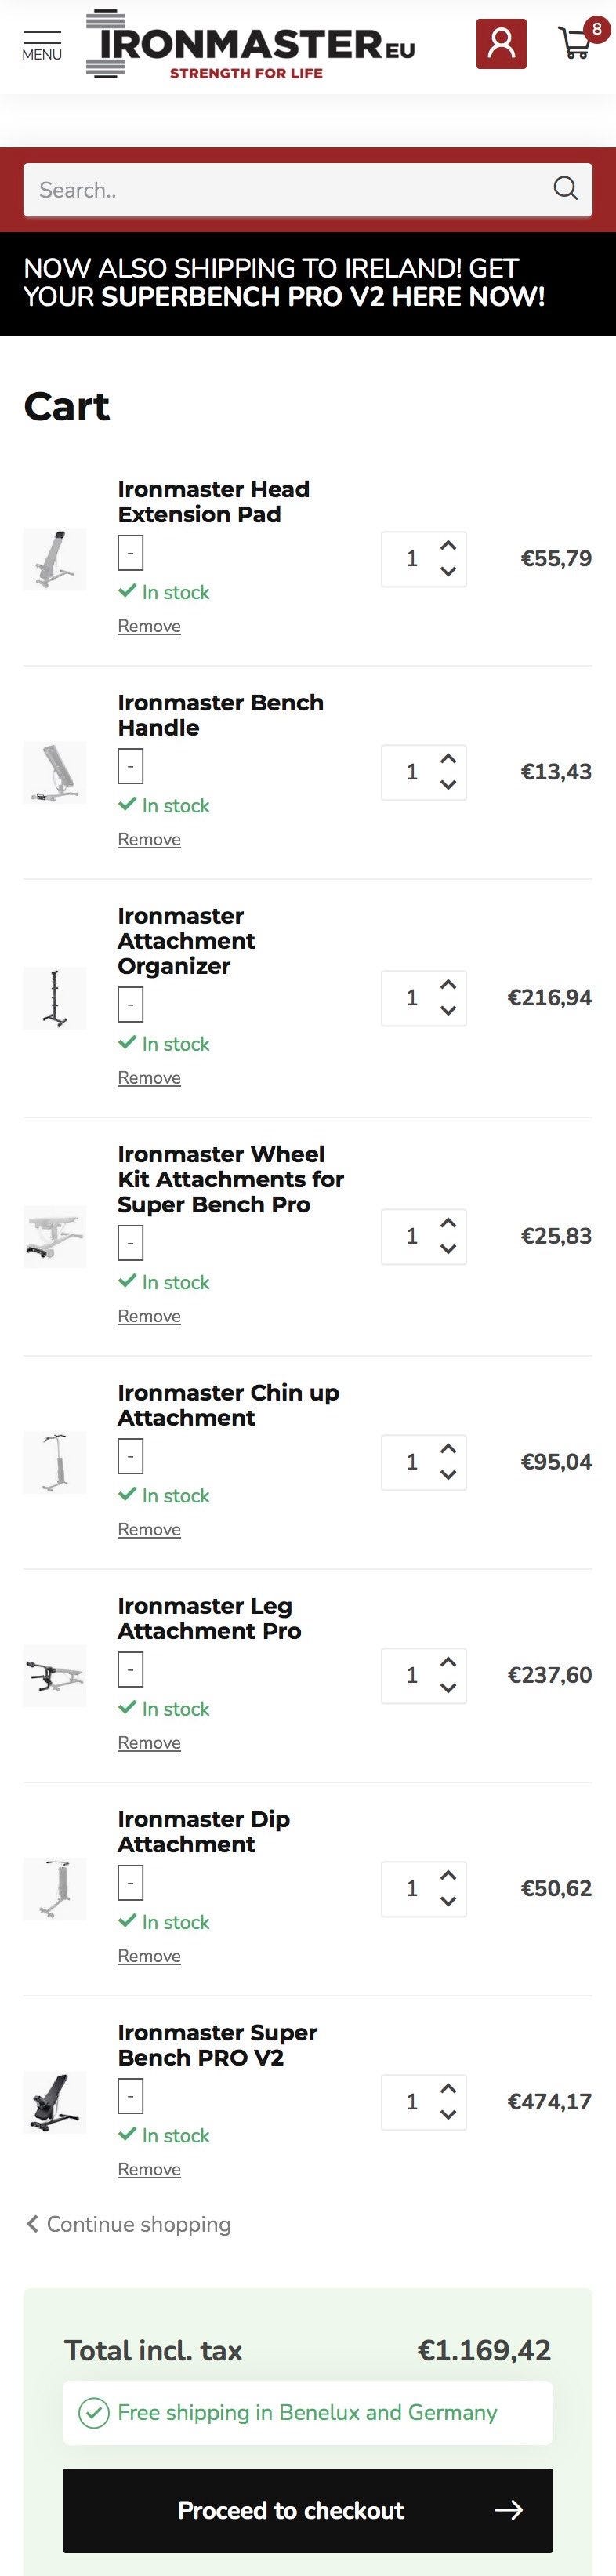Increase quantity of Head Extension Pad

point(448,546)
